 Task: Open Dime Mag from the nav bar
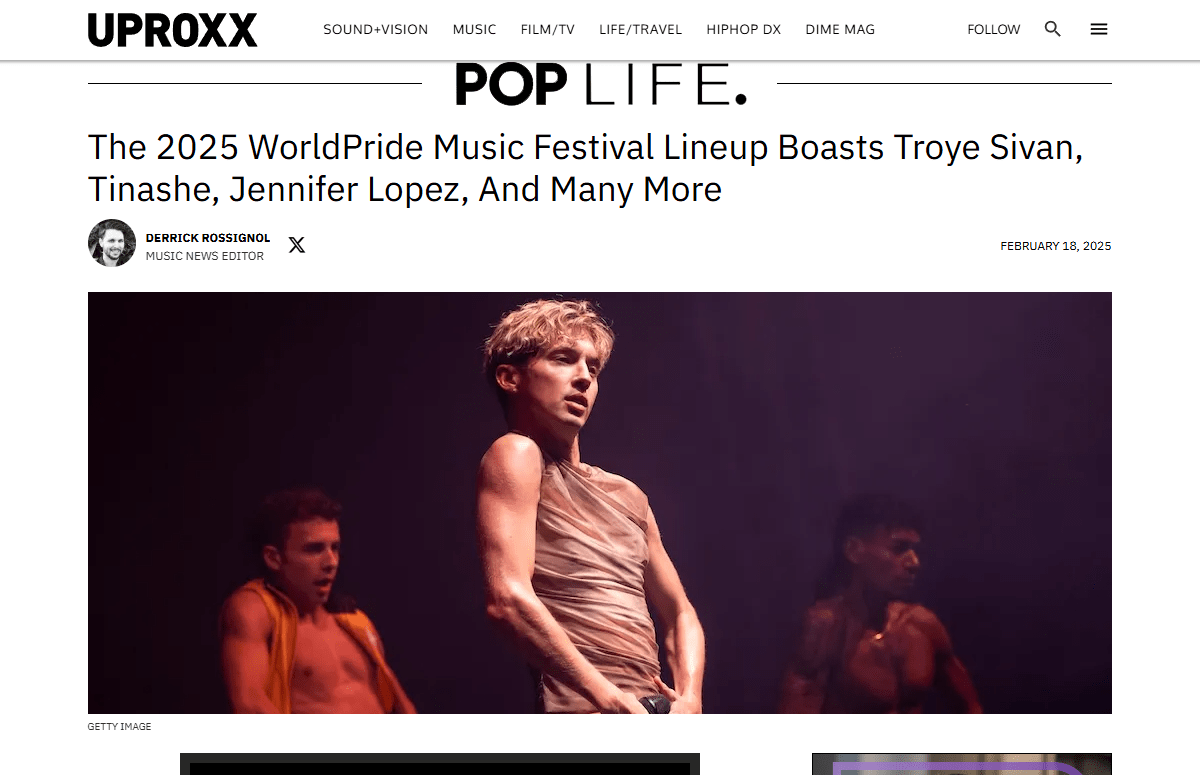[840, 30]
